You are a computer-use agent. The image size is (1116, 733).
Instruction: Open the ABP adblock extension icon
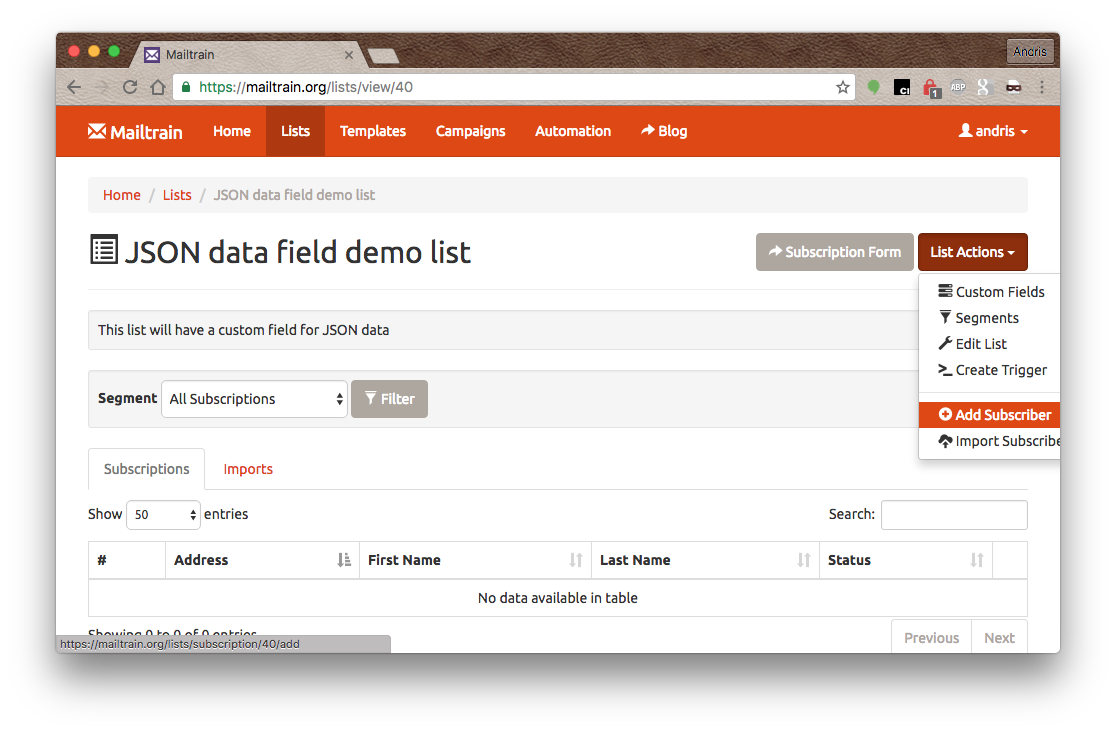[958, 88]
